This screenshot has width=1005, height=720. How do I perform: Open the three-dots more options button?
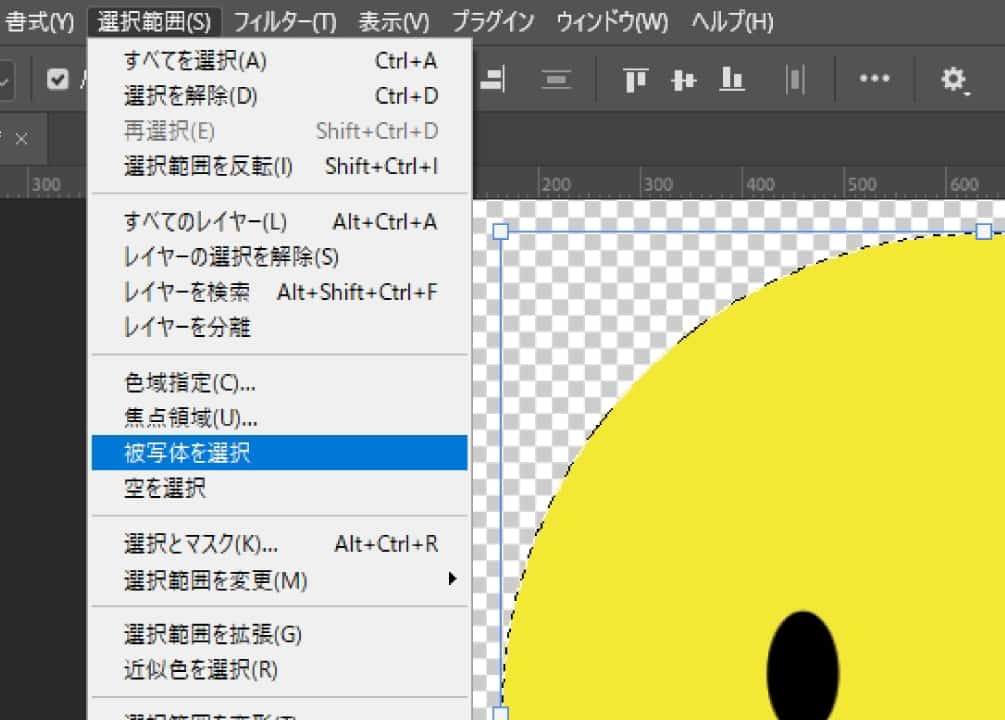click(x=874, y=78)
